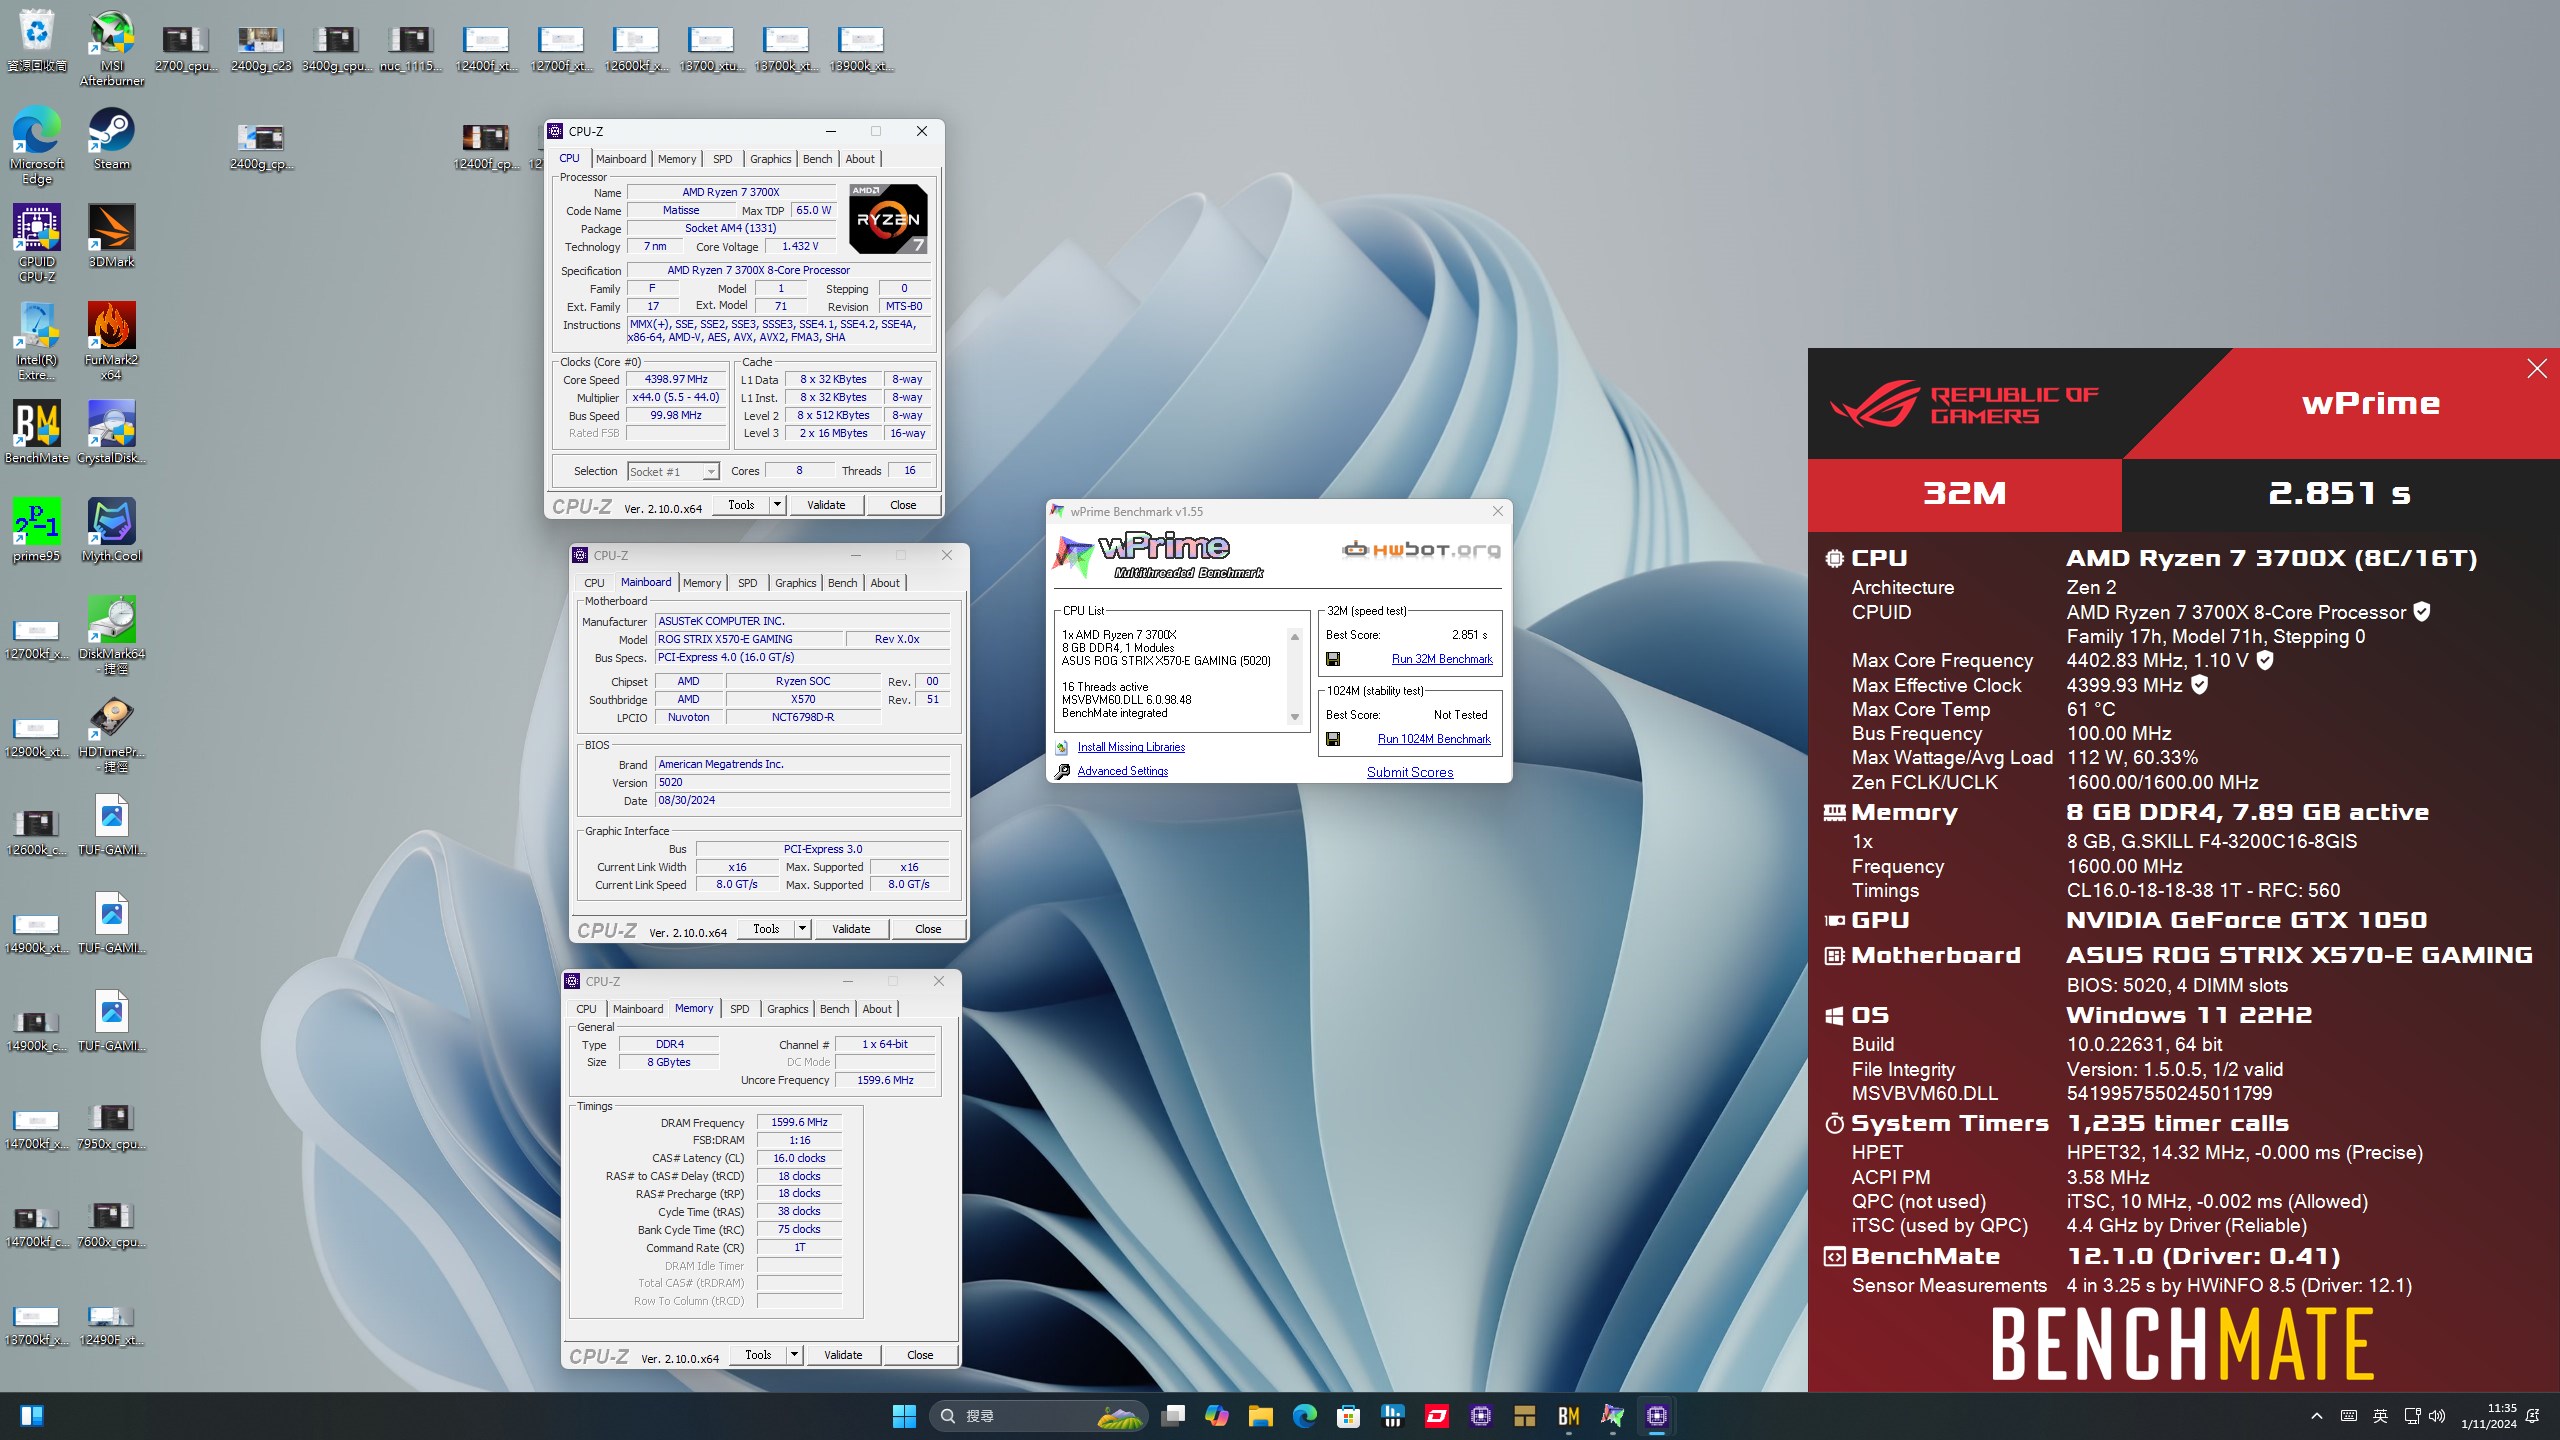
Task: Launch Steam from the desktop
Action: click(x=112, y=138)
